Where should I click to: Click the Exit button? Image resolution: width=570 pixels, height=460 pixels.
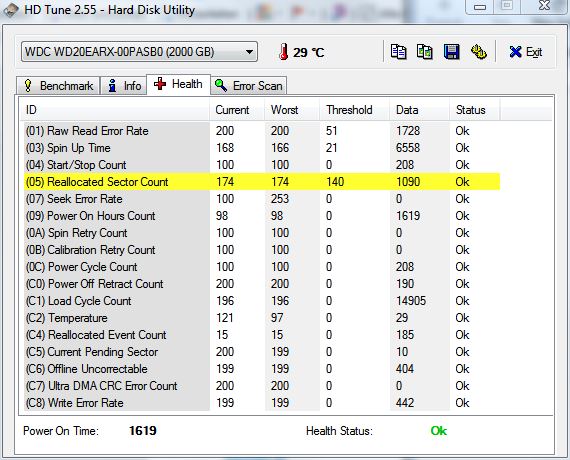click(x=526, y=52)
